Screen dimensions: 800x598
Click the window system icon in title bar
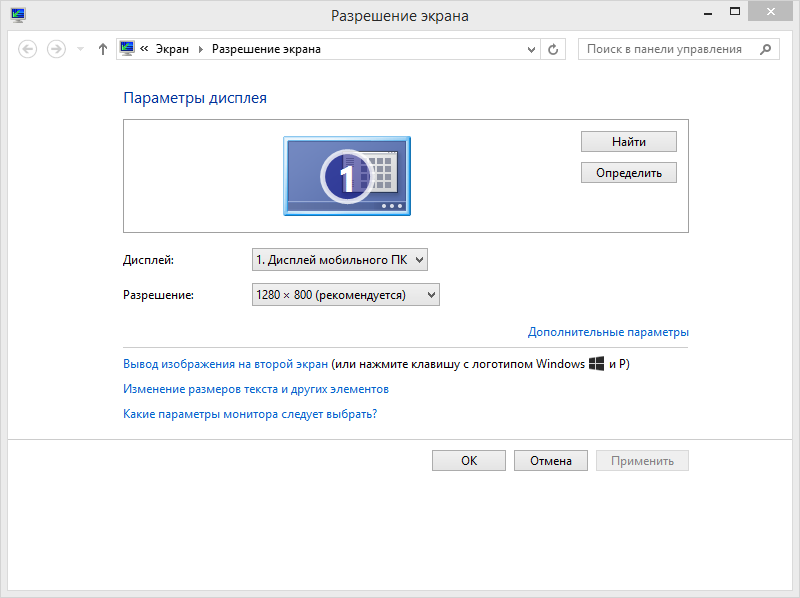coord(18,15)
